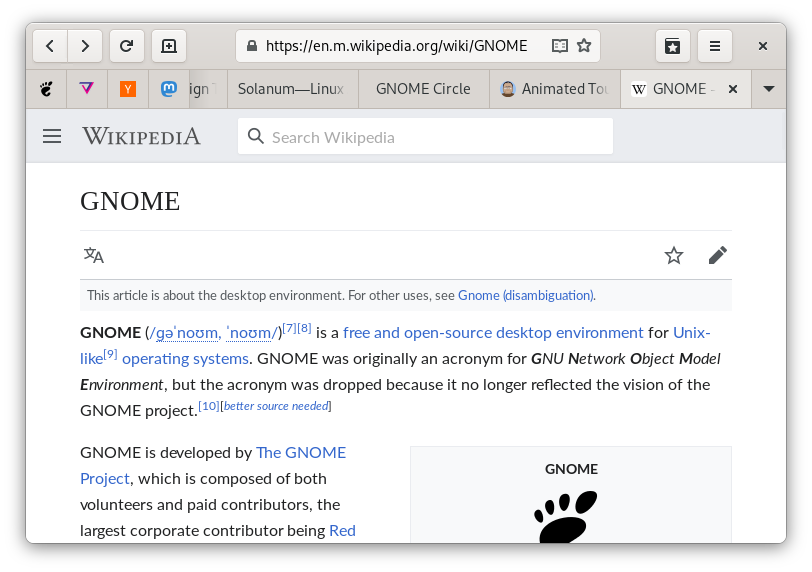Open the Gnome (disambiguation) link
Image resolution: width=812 pixels, height=572 pixels.
526,296
